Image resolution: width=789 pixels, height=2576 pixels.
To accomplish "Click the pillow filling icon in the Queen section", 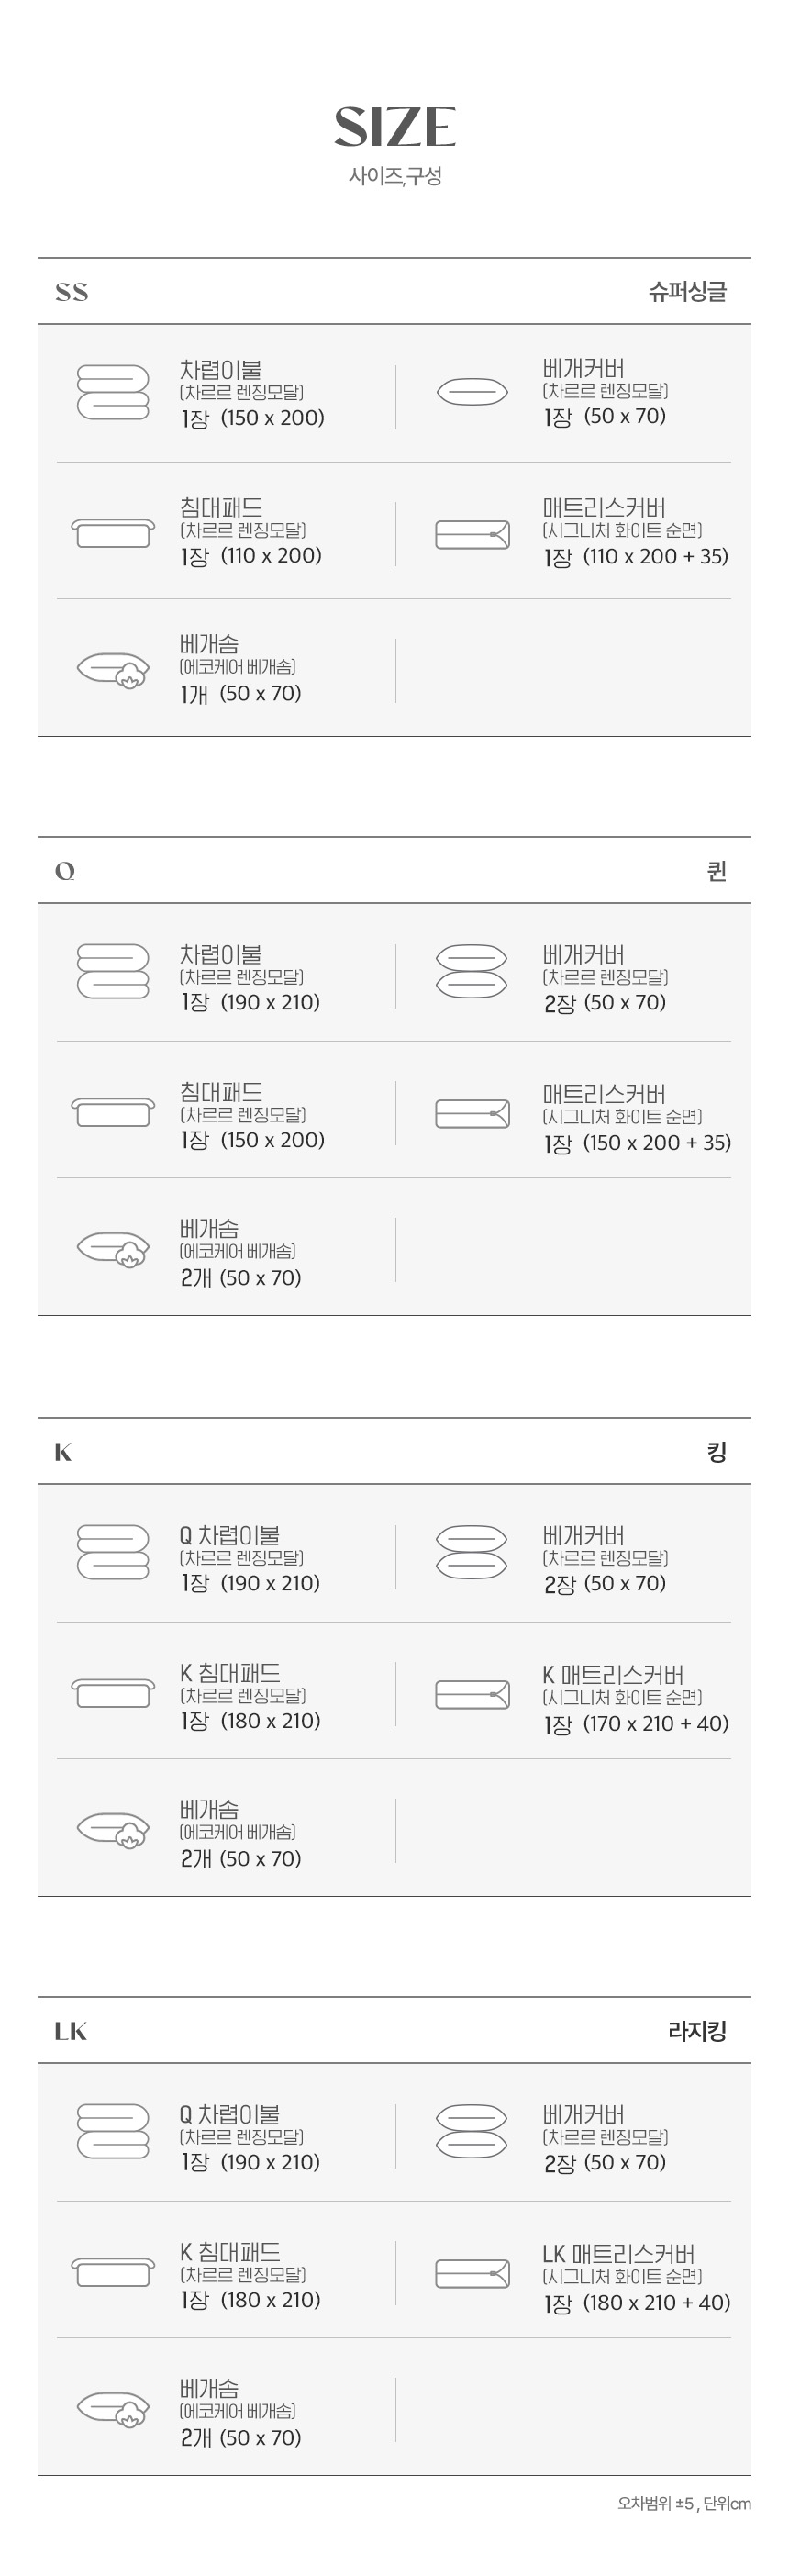I will click(x=114, y=1249).
